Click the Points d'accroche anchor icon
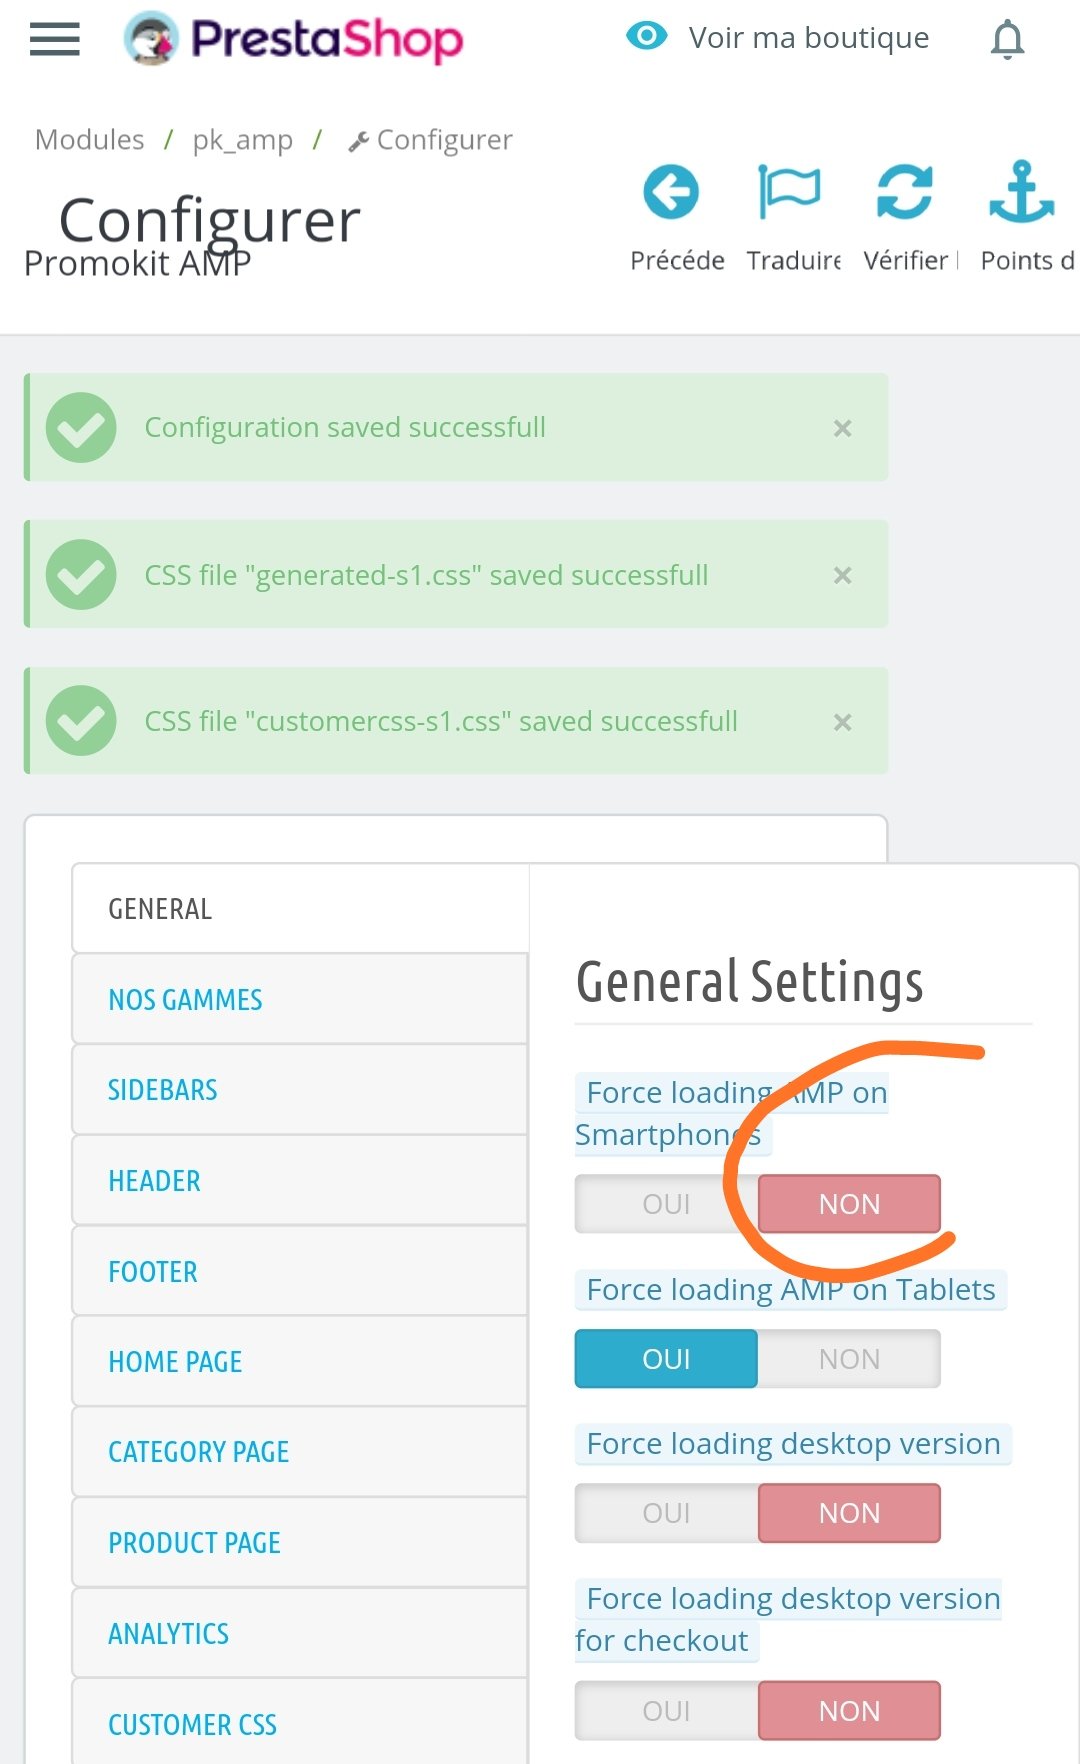 coord(1021,192)
